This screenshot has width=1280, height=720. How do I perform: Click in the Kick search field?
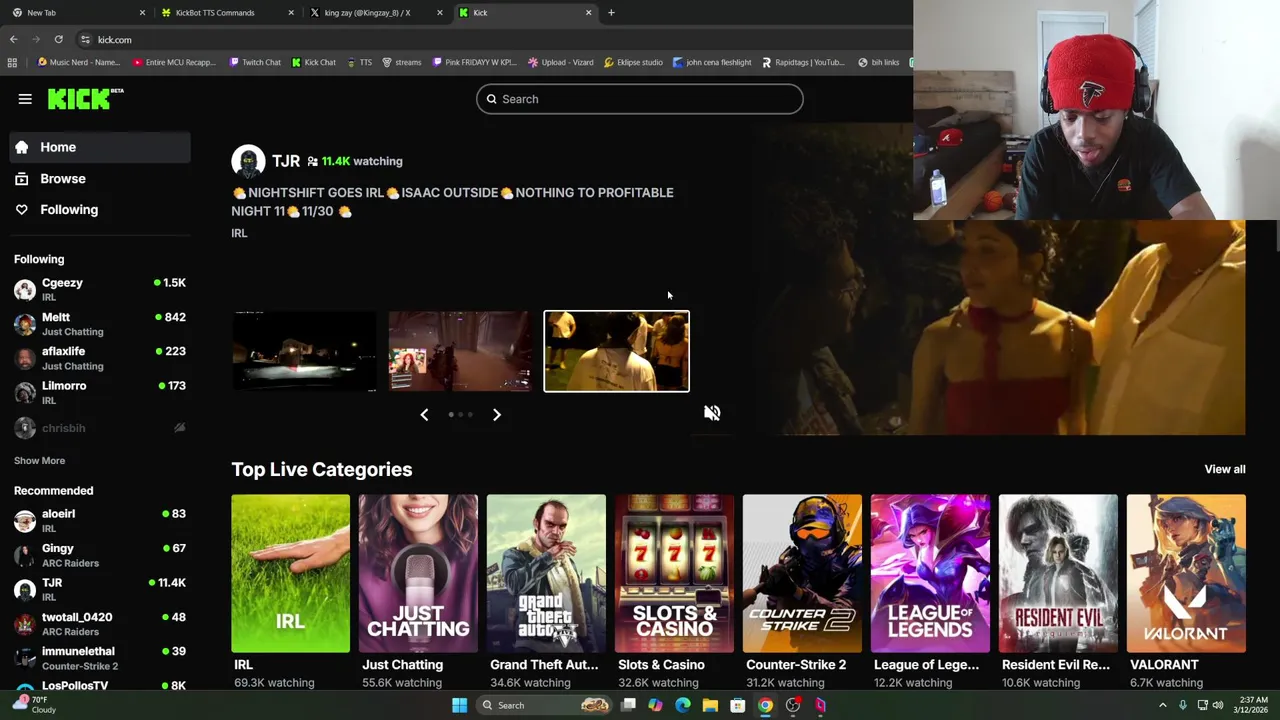(x=640, y=99)
